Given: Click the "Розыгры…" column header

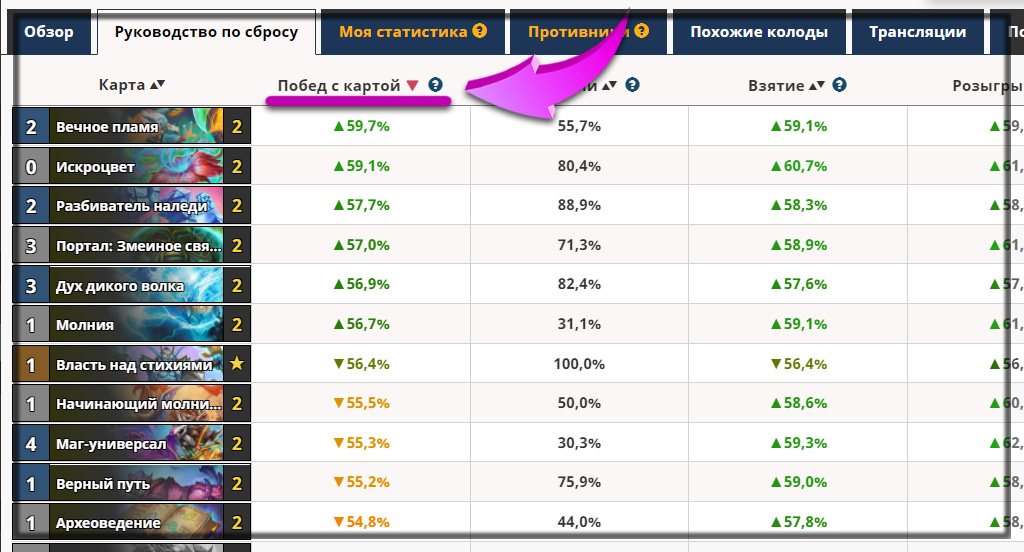Looking at the screenshot, I should (x=987, y=86).
